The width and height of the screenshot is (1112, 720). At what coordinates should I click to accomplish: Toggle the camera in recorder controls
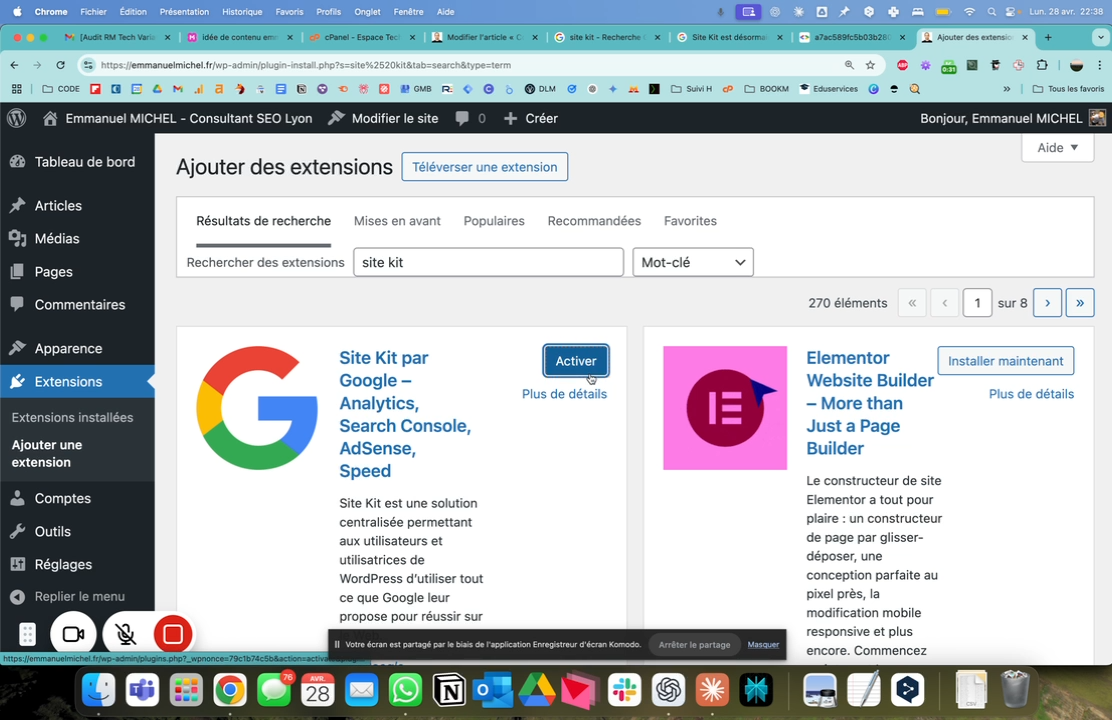click(73, 634)
